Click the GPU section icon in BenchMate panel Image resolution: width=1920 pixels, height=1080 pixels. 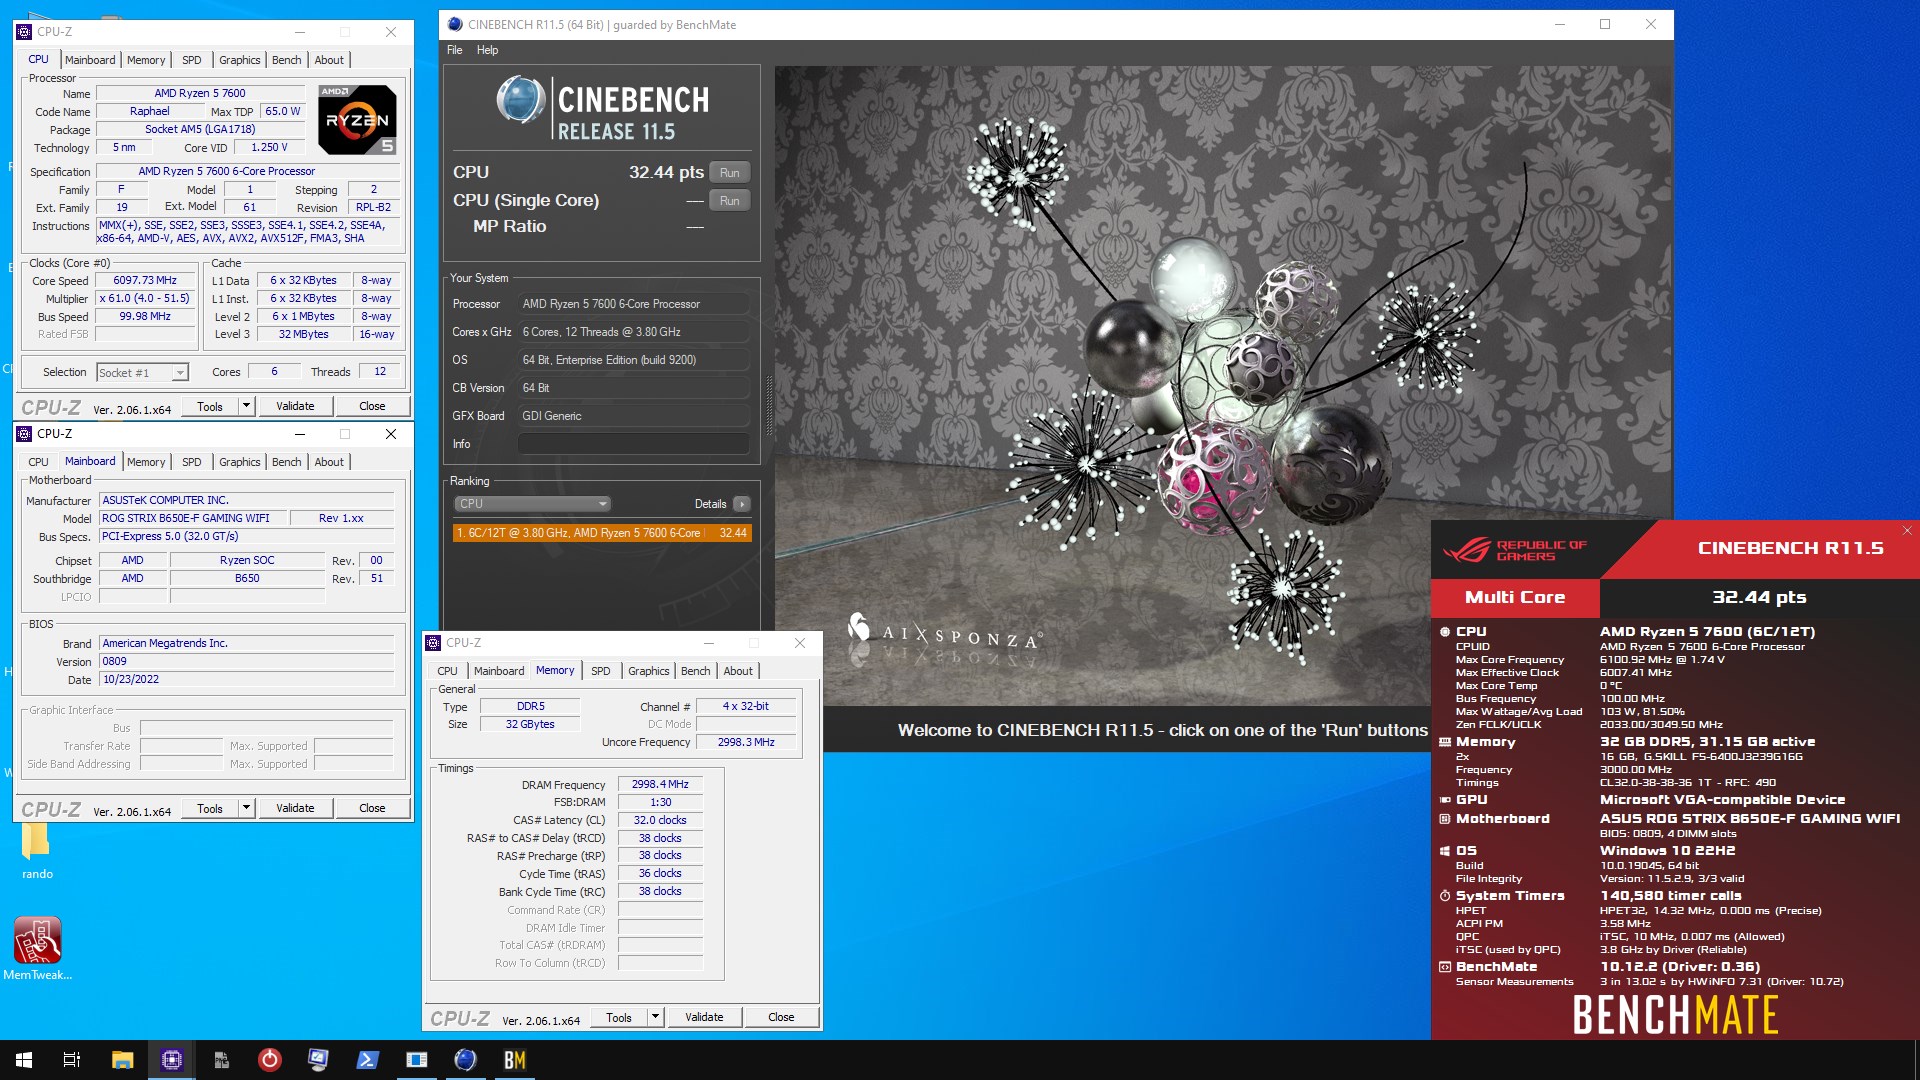tap(1445, 800)
